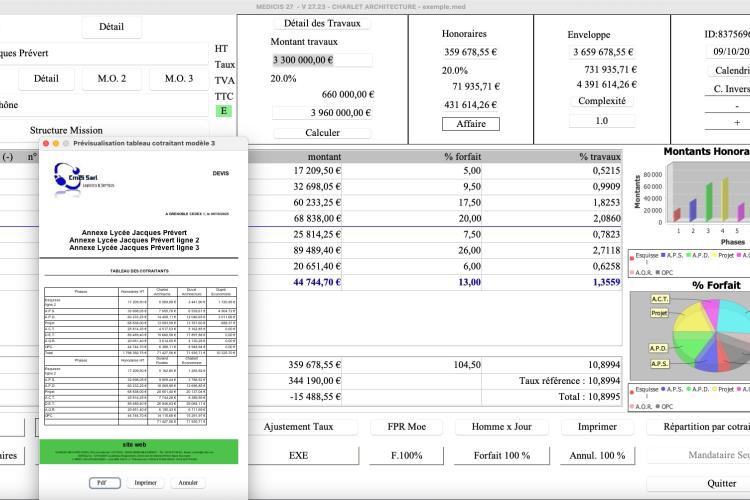Open FPR Moe
This screenshot has width=750, height=500.
tap(407, 427)
